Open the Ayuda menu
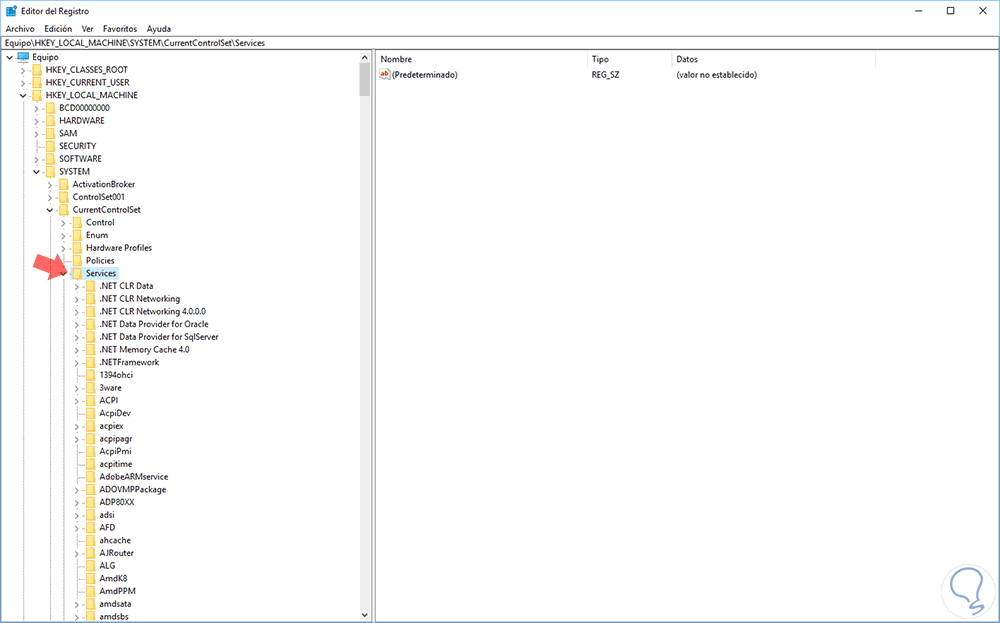Image resolution: width=1000 pixels, height=623 pixels. [x=159, y=29]
